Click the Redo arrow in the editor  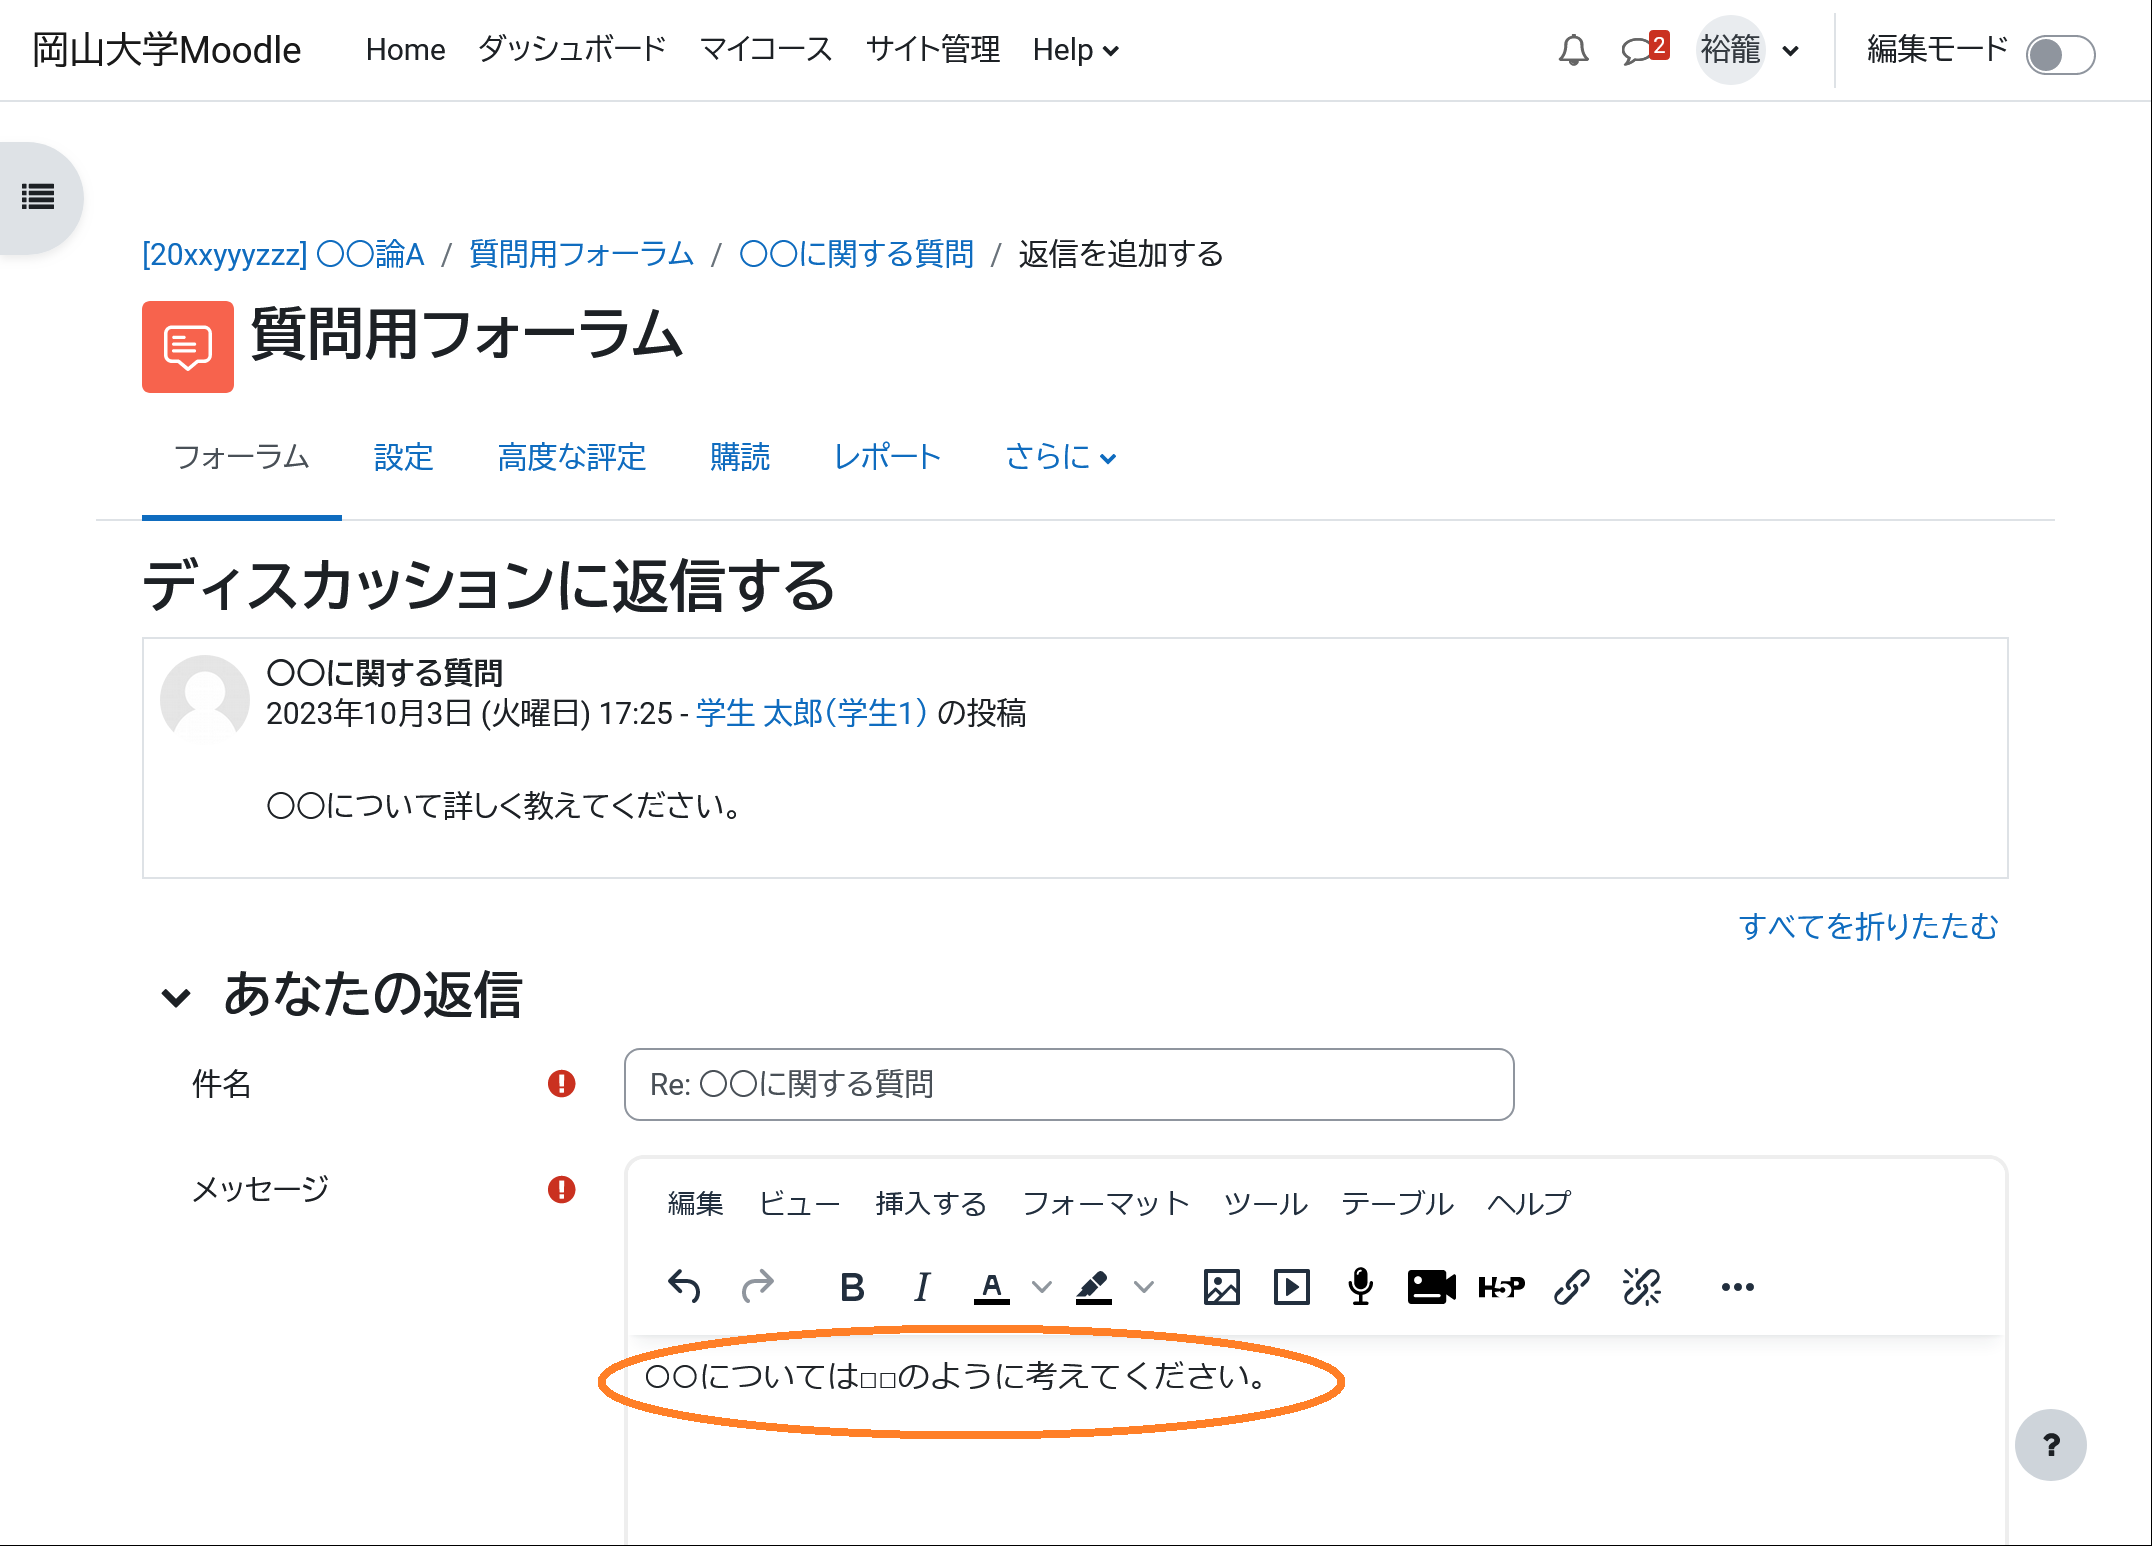pyautogui.click(x=757, y=1287)
